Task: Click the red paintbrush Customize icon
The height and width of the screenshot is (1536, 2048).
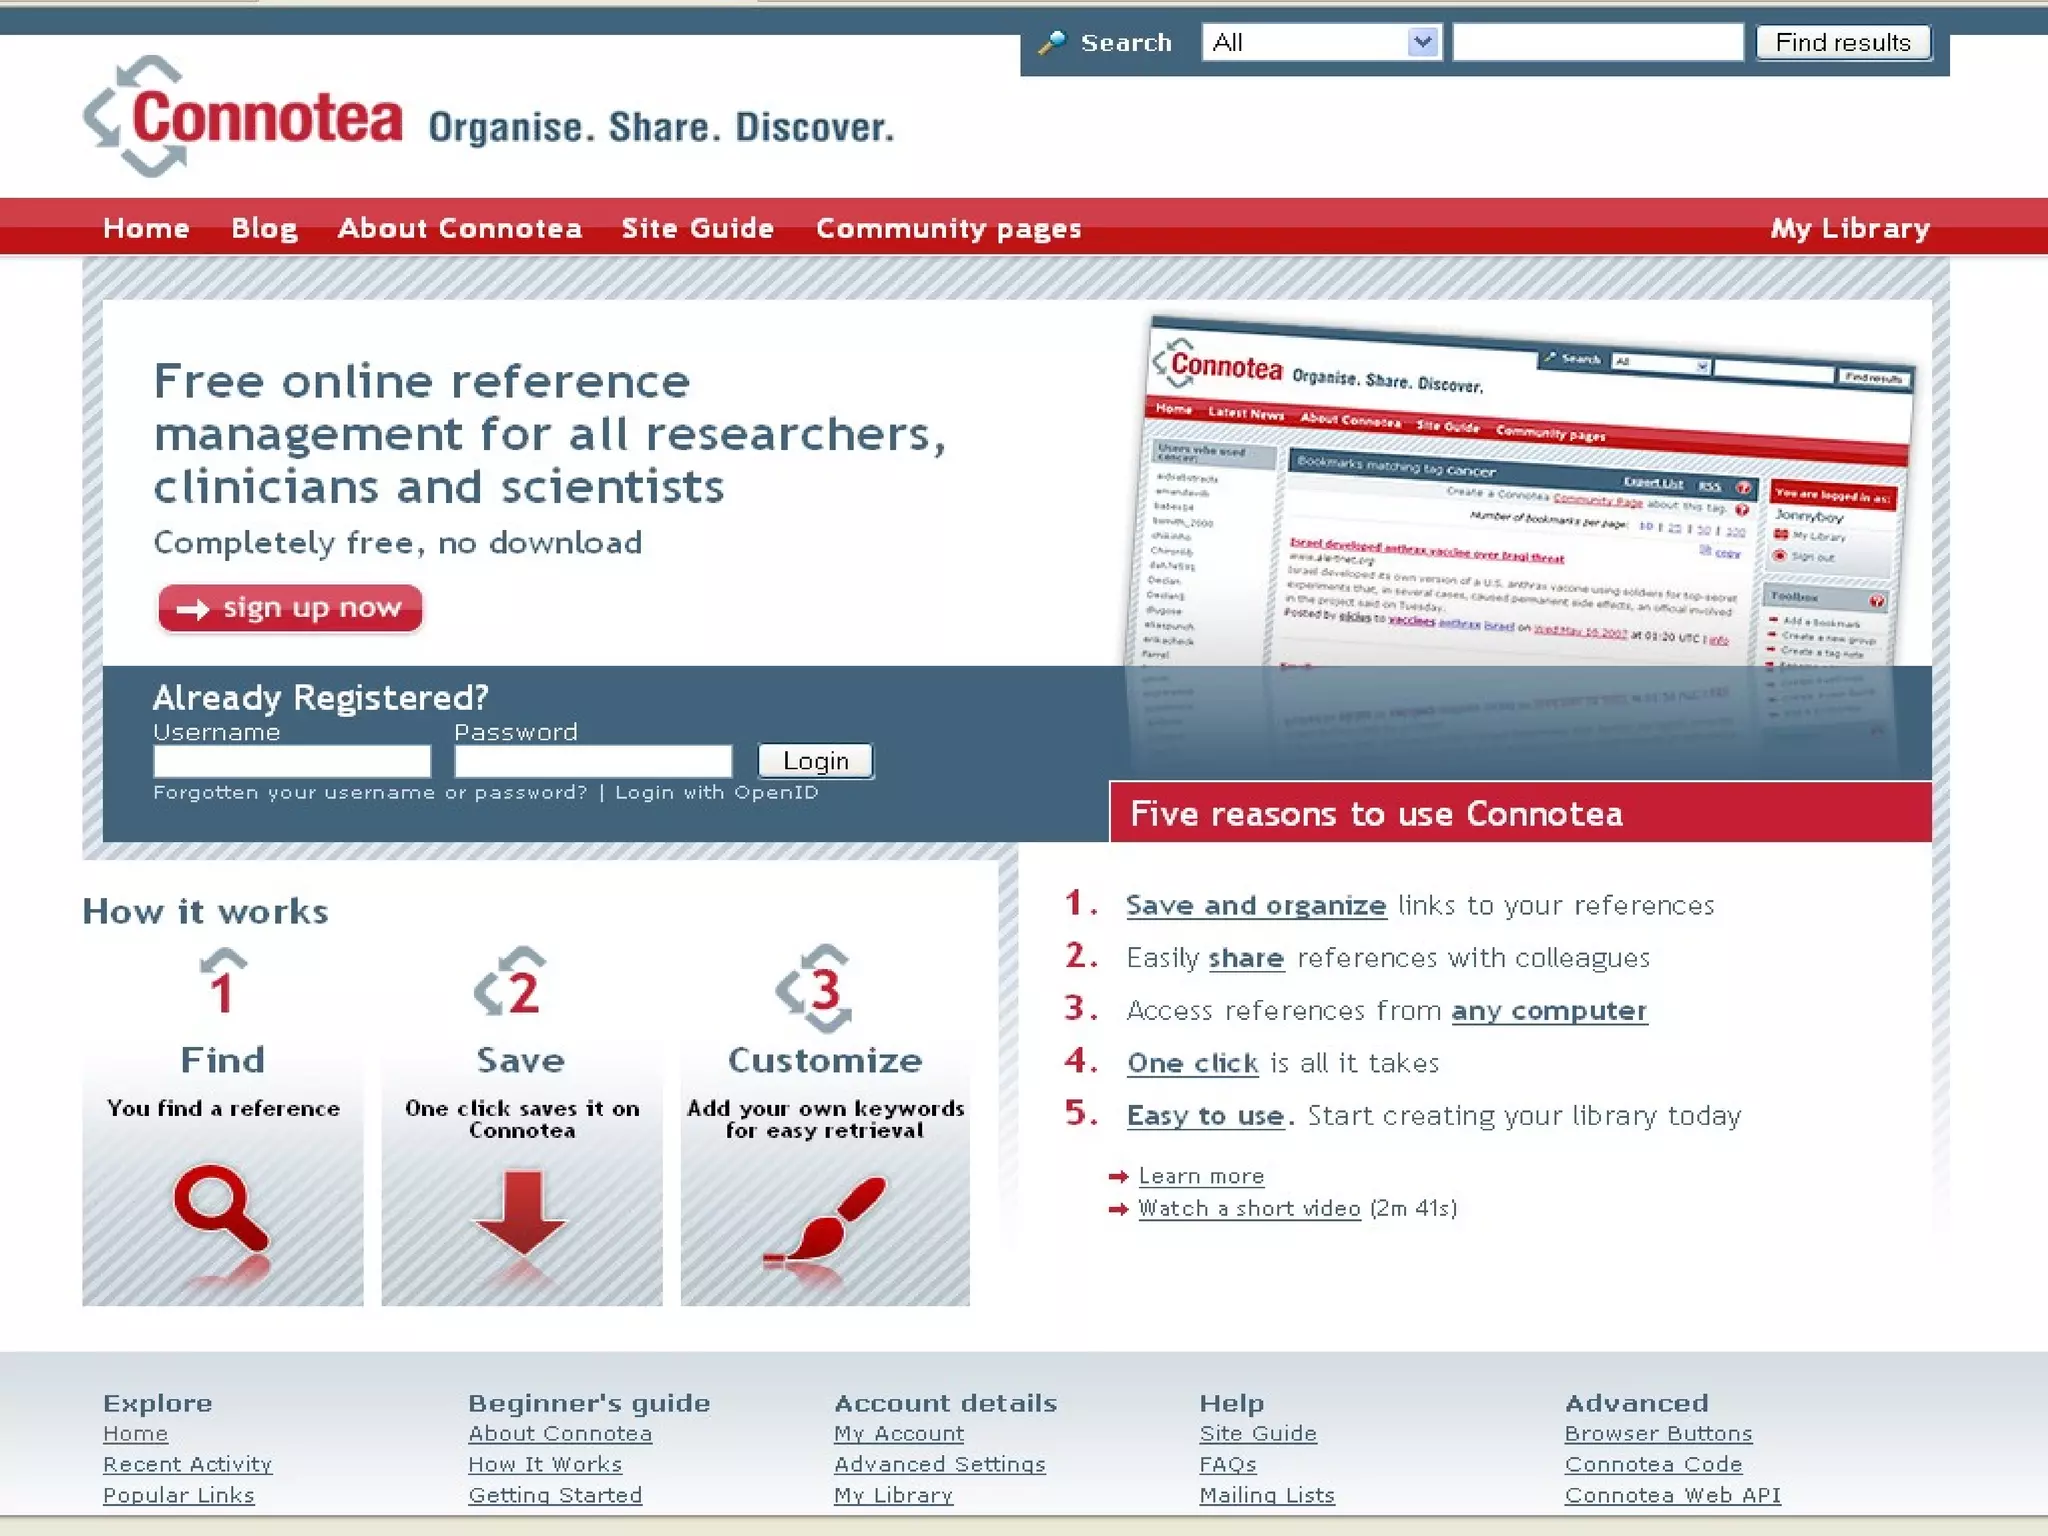Action: tap(828, 1218)
